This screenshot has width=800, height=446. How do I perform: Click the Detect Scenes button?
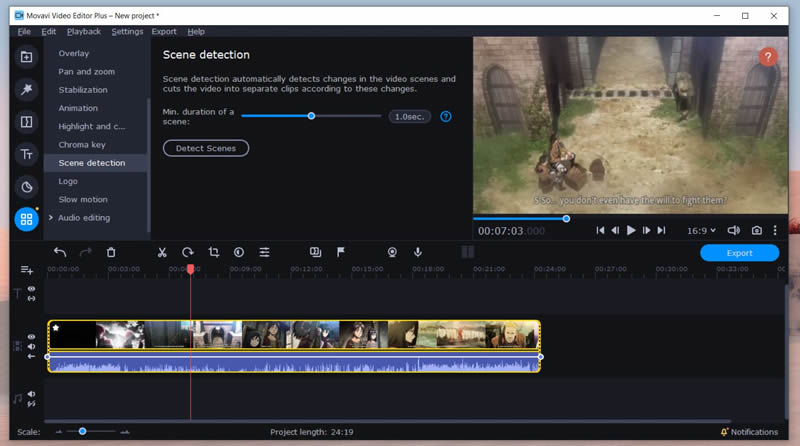206,148
